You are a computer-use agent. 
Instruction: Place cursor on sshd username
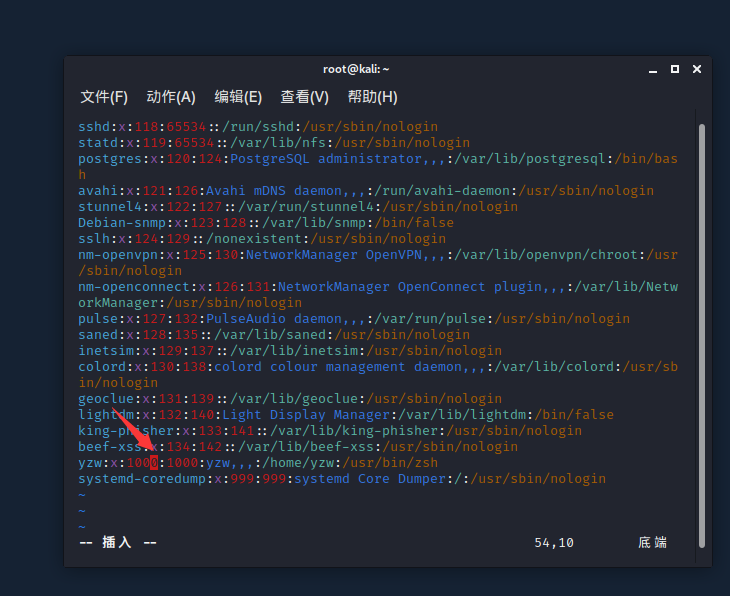click(x=94, y=127)
